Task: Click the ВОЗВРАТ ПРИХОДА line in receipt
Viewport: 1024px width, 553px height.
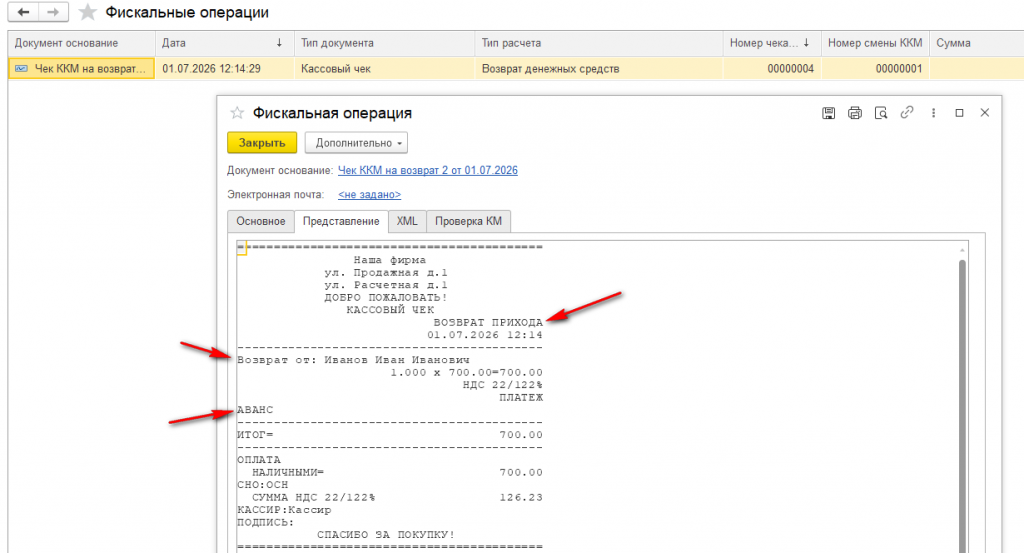Action: pyautogui.click(x=488, y=323)
